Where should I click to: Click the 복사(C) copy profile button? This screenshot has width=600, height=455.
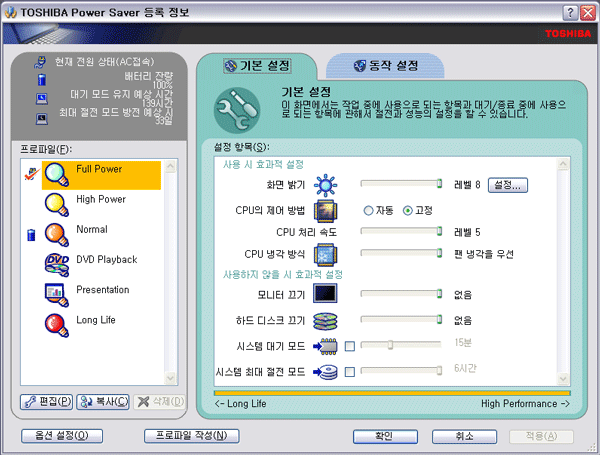[103, 402]
